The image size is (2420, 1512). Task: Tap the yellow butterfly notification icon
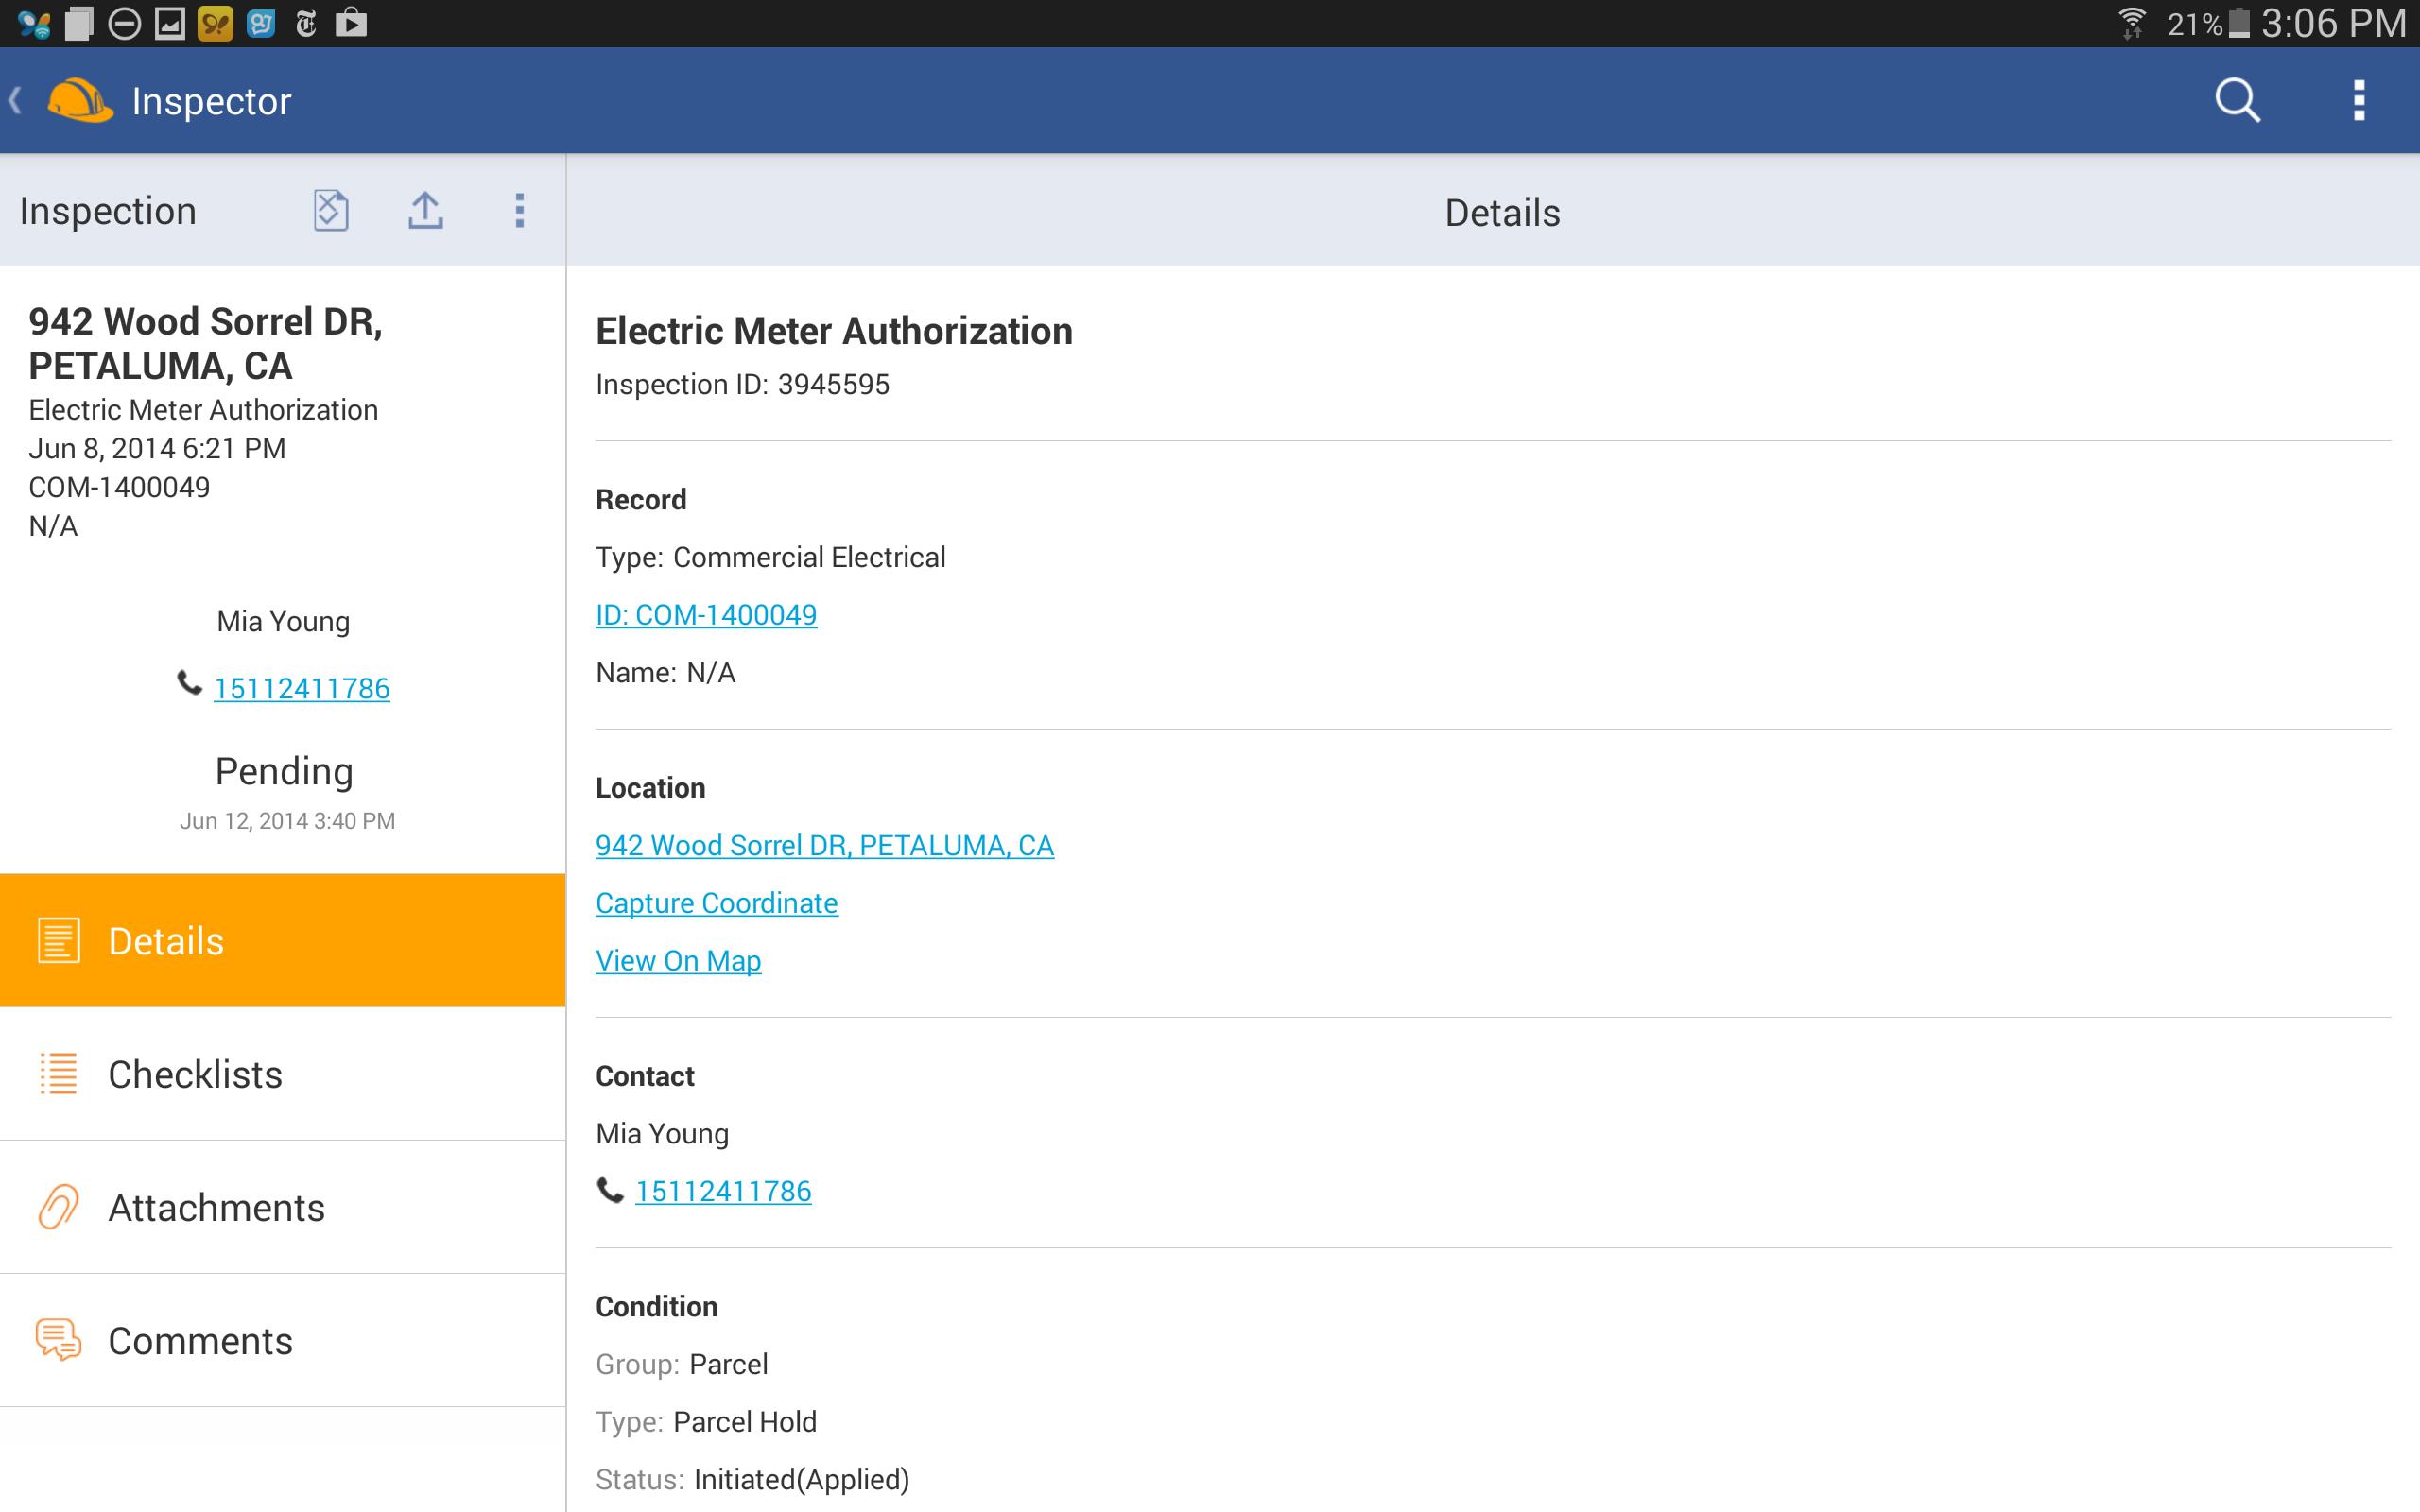[215, 23]
